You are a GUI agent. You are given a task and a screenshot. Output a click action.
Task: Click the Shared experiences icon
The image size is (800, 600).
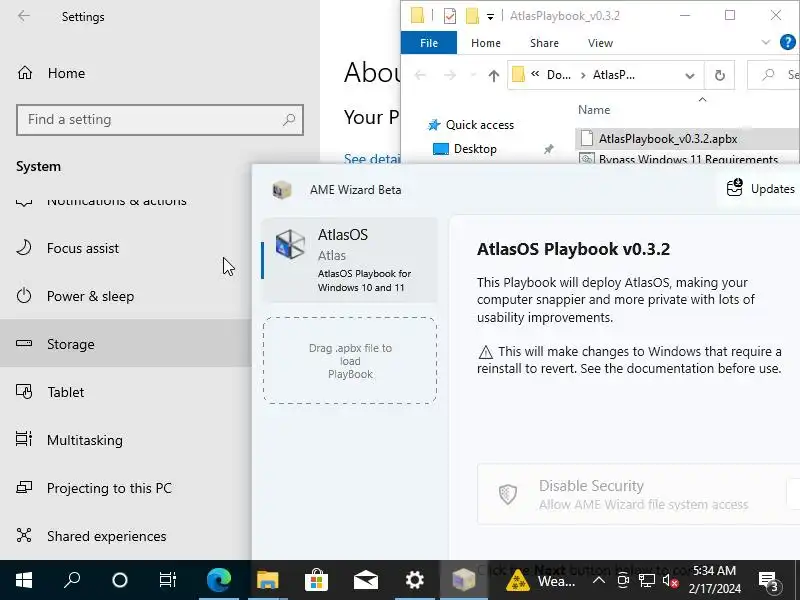pos(24,535)
